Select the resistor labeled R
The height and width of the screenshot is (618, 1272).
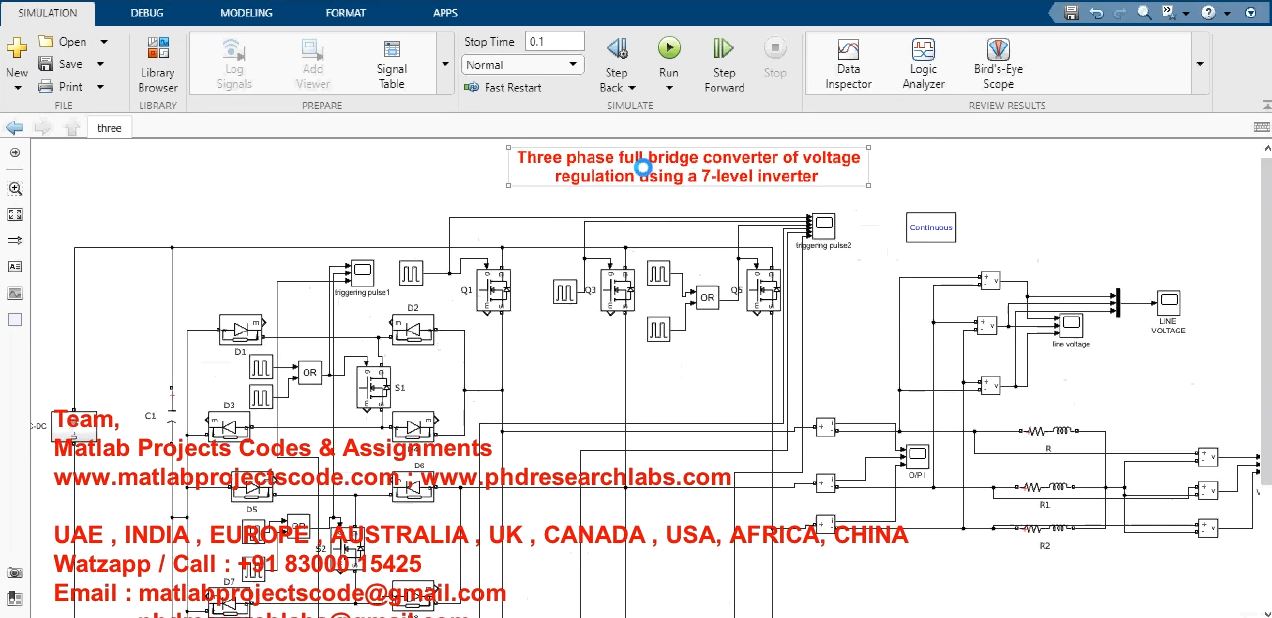tap(1047, 431)
